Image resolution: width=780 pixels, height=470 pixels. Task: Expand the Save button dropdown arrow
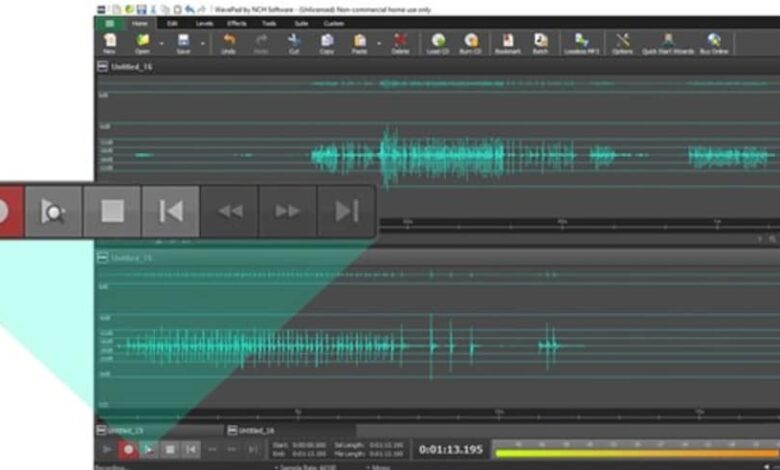(x=202, y=44)
